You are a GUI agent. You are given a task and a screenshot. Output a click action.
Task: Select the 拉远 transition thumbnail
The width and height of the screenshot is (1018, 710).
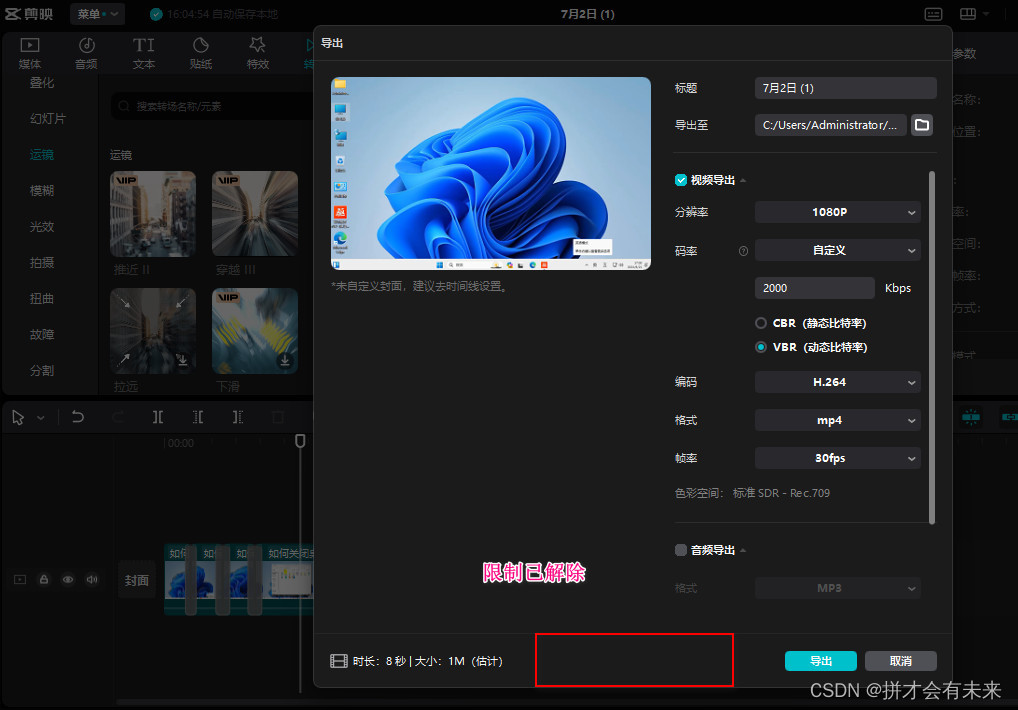point(153,331)
